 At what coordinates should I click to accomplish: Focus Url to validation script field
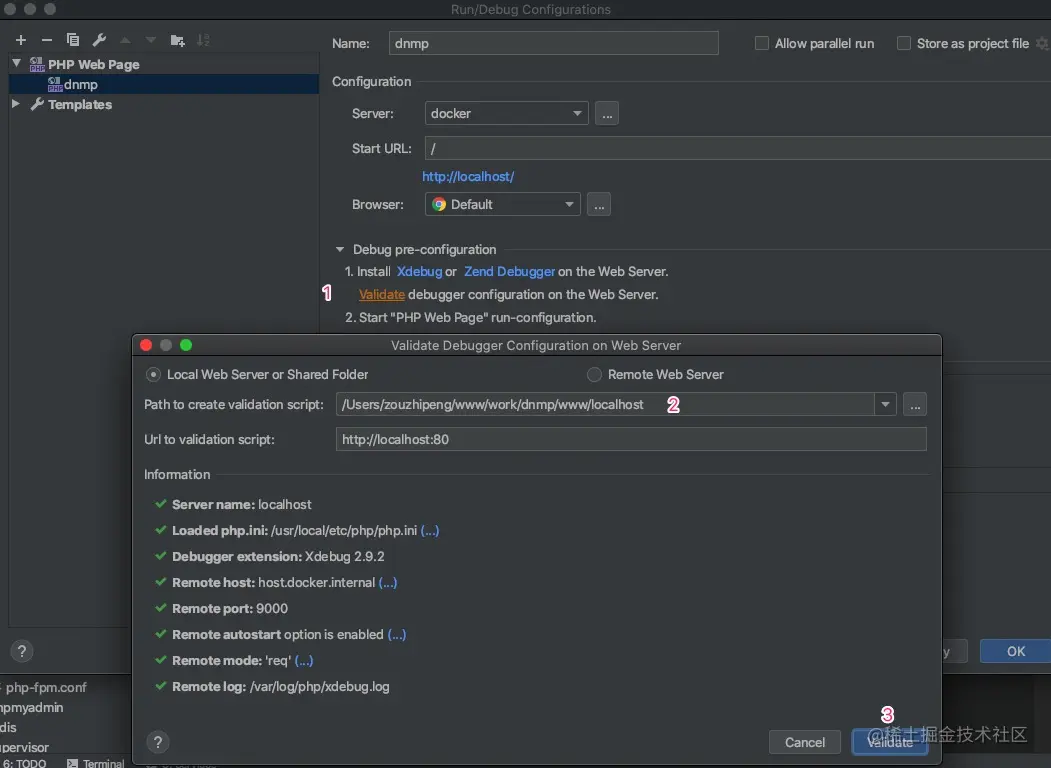(631, 440)
